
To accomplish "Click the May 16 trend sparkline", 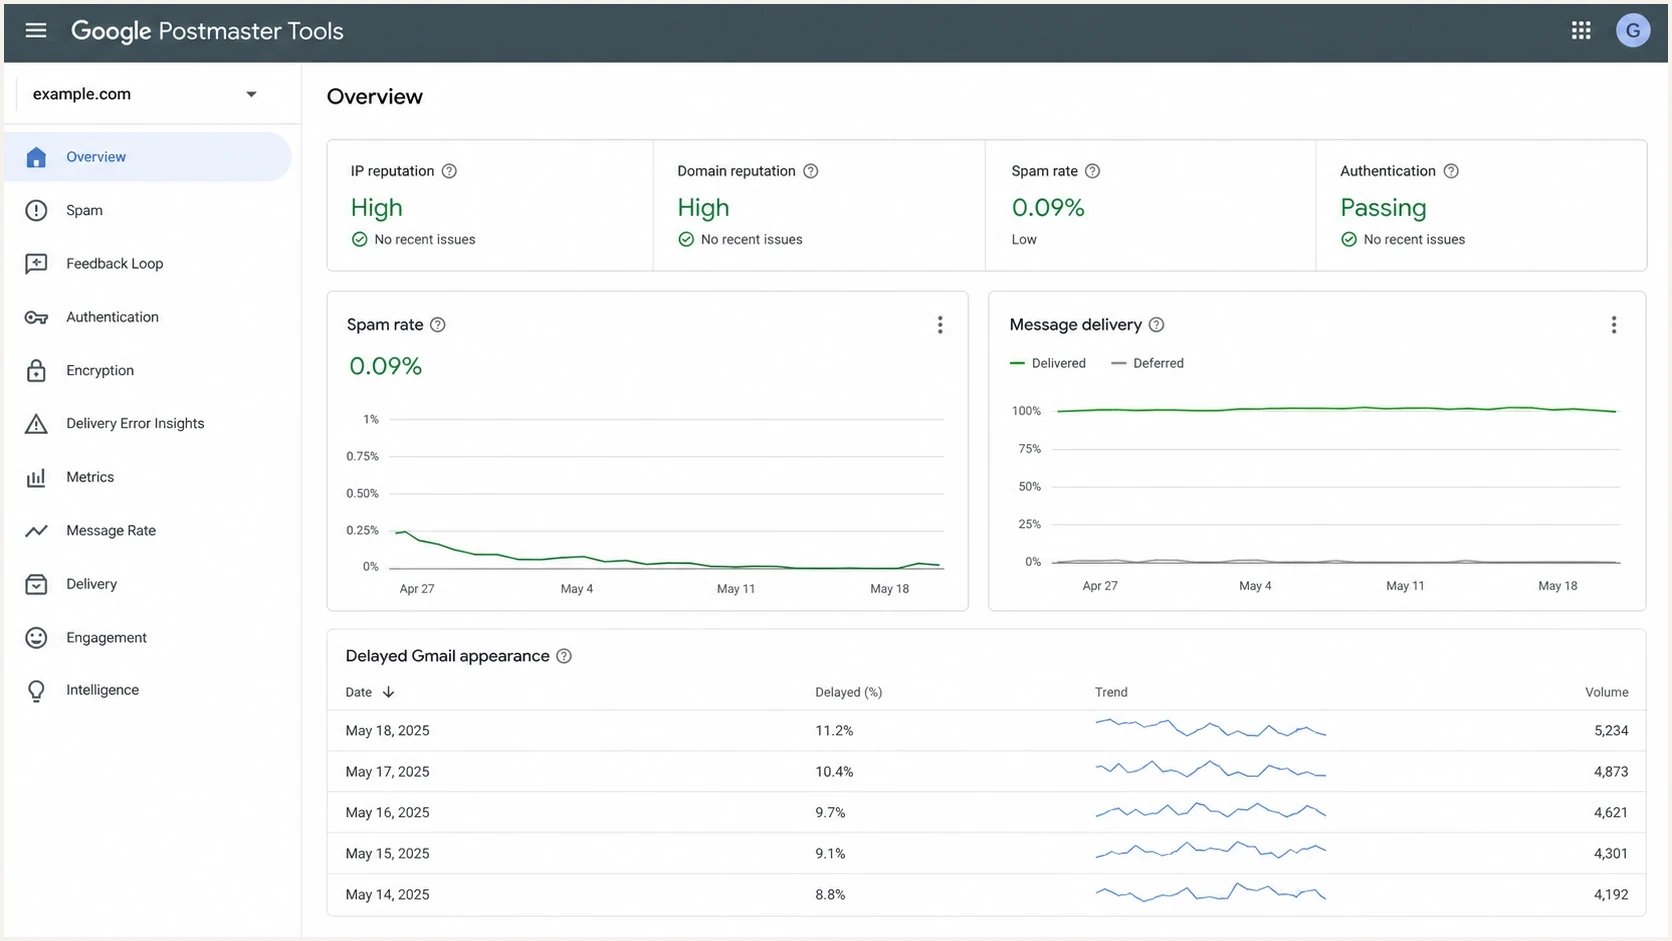I will pos(1210,810).
